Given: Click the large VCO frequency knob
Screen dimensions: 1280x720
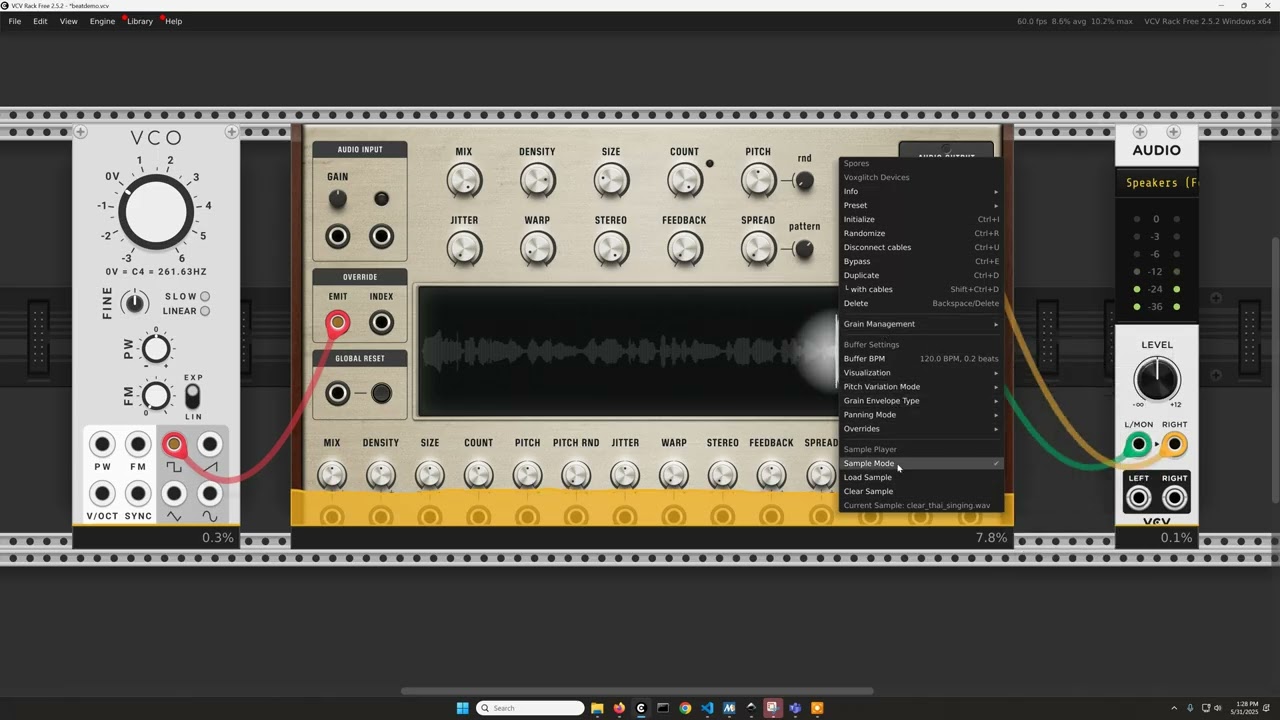Looking at the screenshot, I should click(155, 211).
